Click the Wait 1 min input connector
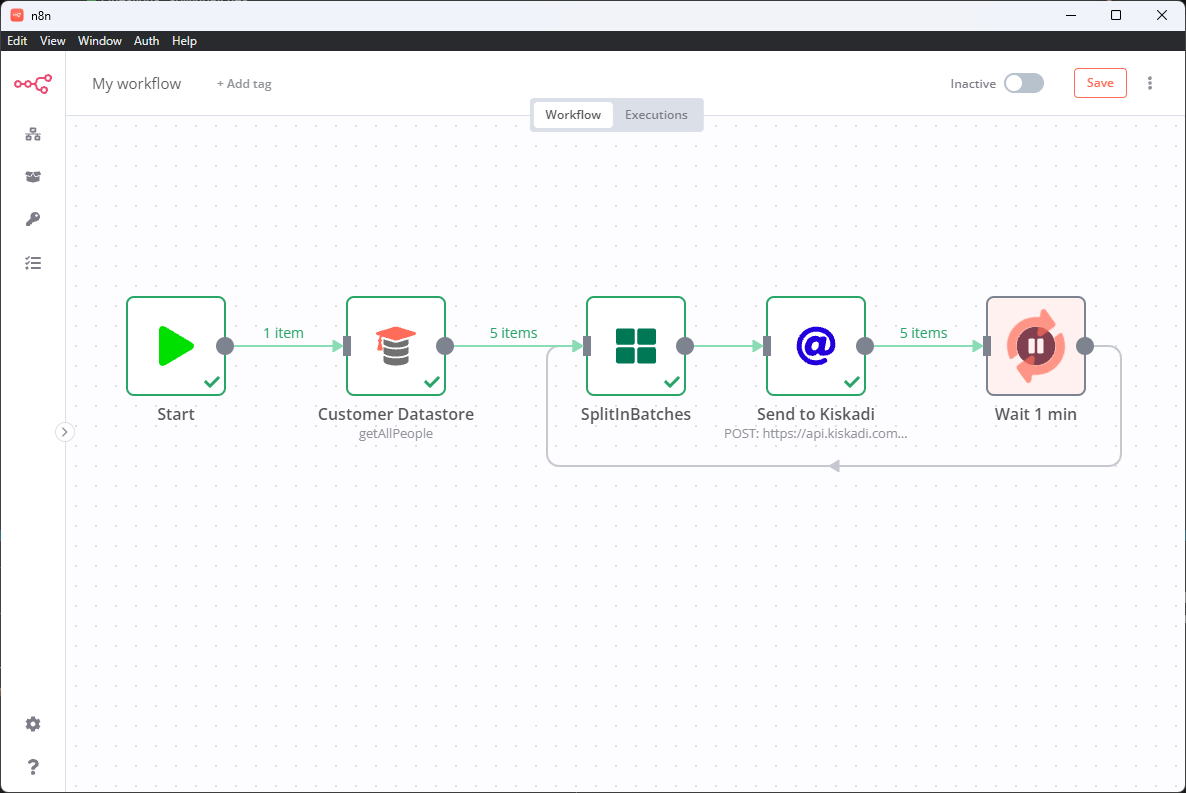This screenshot has height=793, width=1186. pos(987,346)
